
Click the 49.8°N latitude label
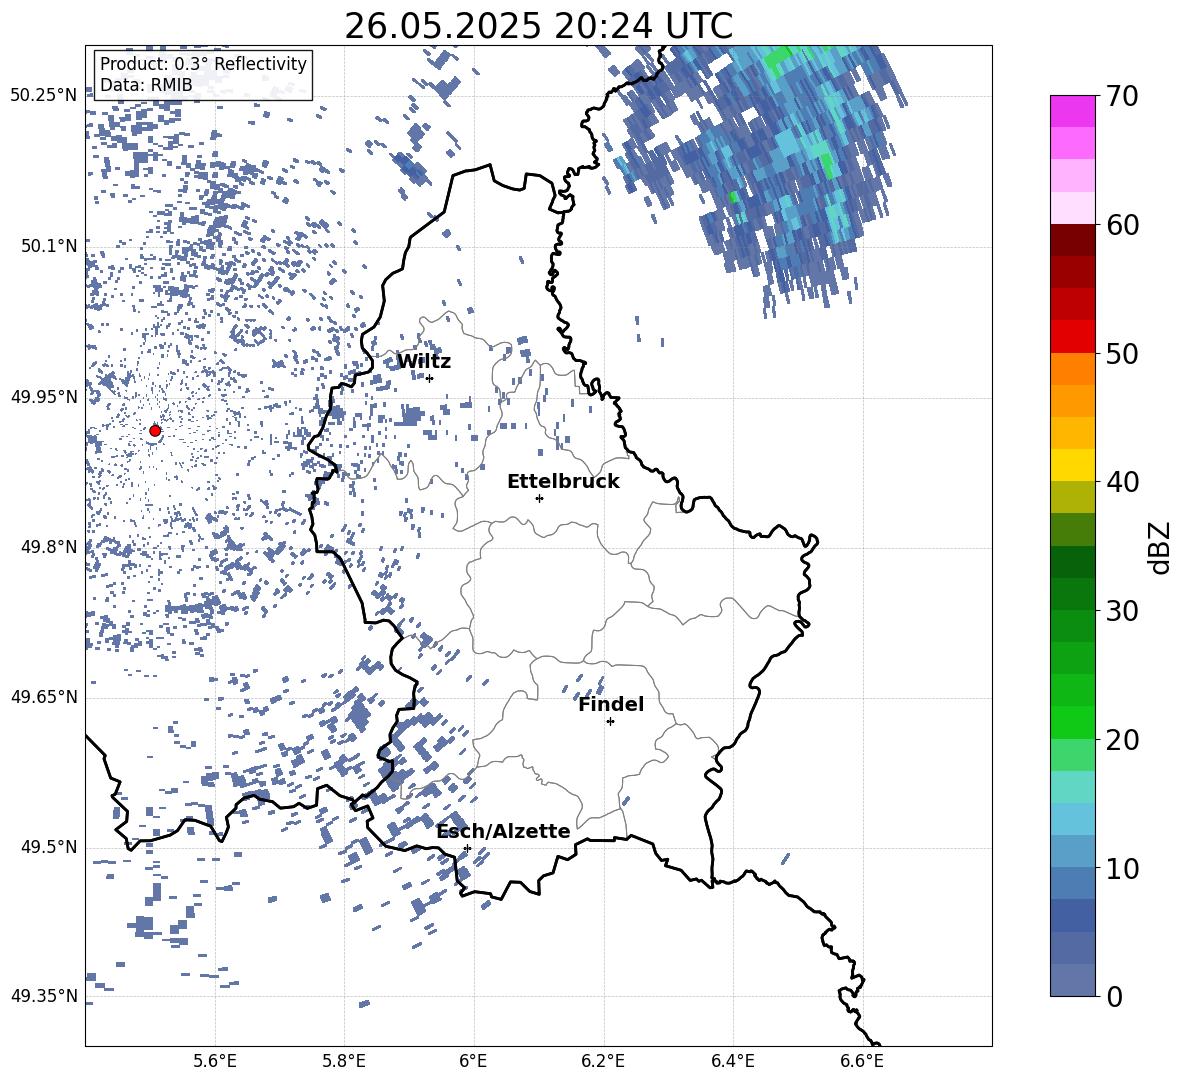coord(49,547)
